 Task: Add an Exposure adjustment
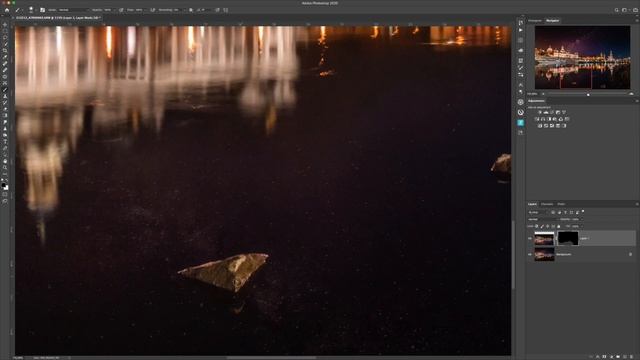(558, 112)
